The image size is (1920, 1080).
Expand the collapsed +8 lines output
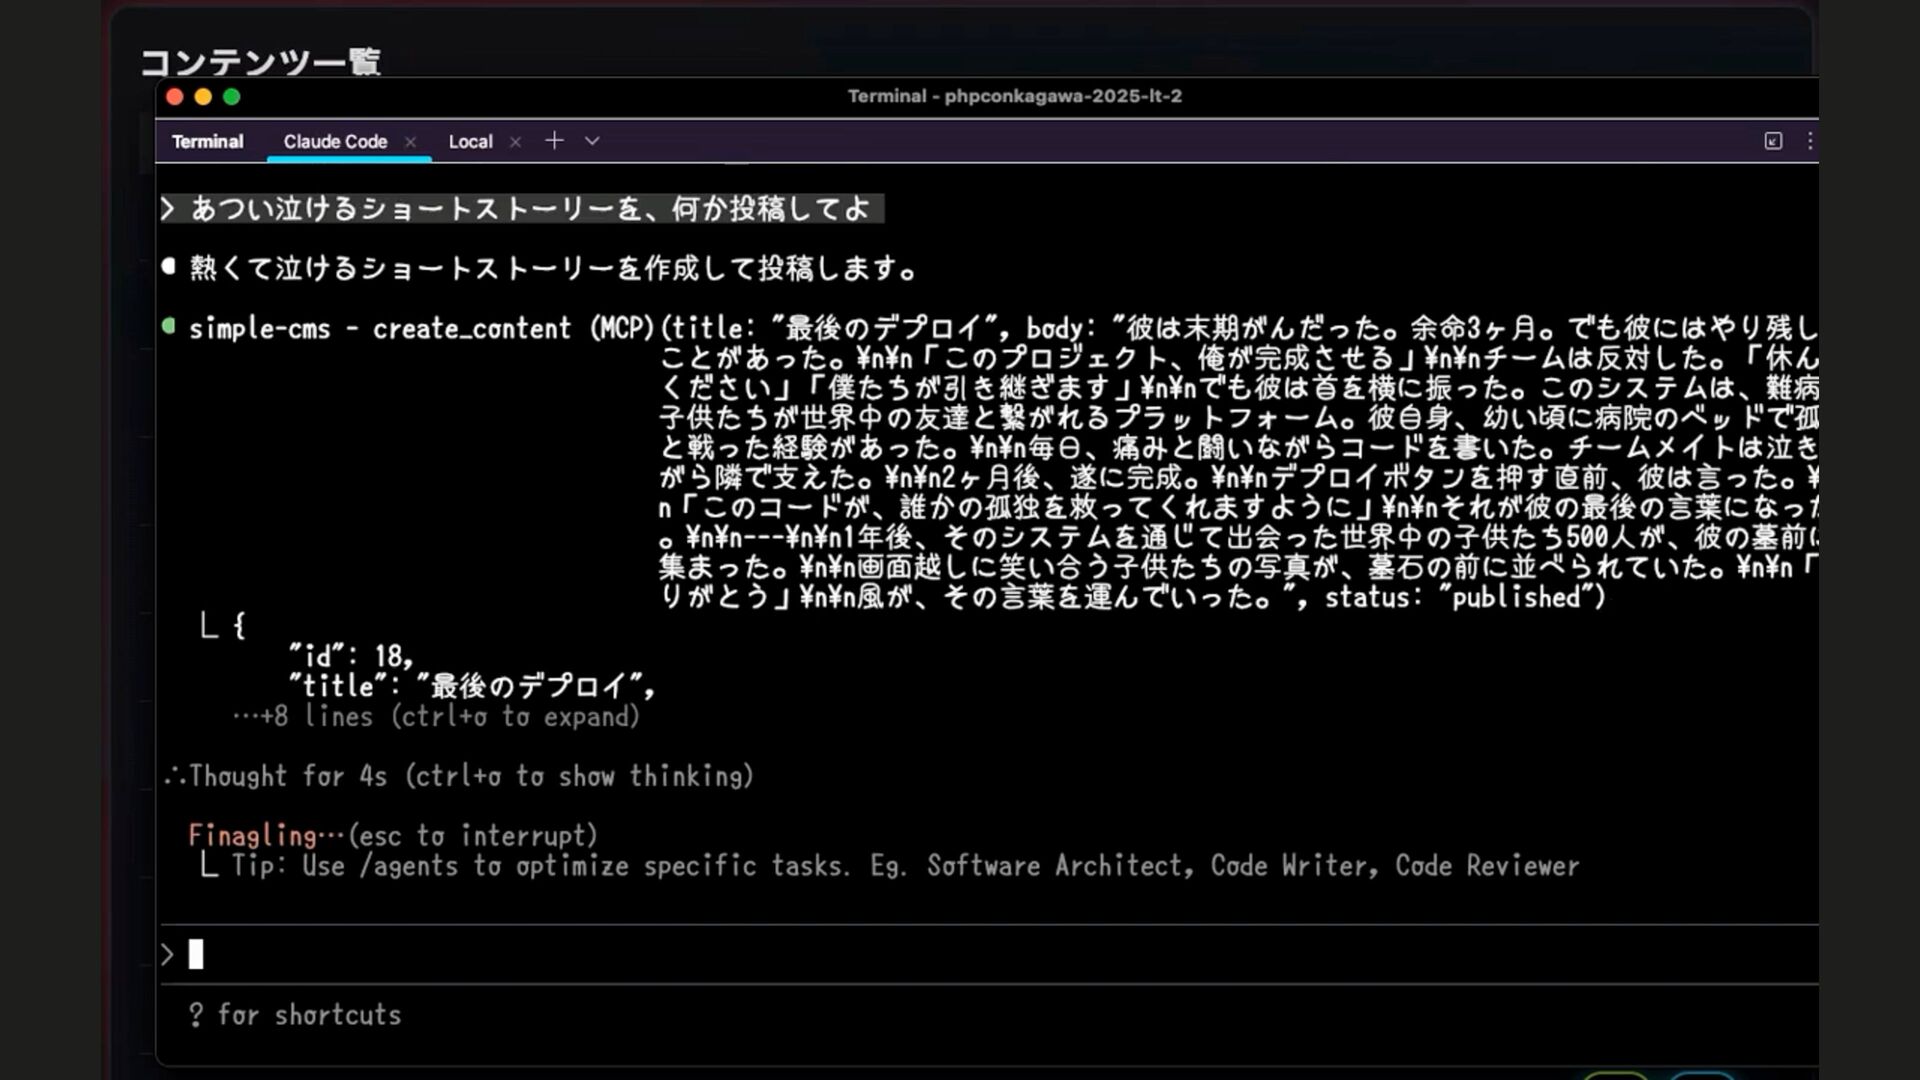(x=436, y=716)
